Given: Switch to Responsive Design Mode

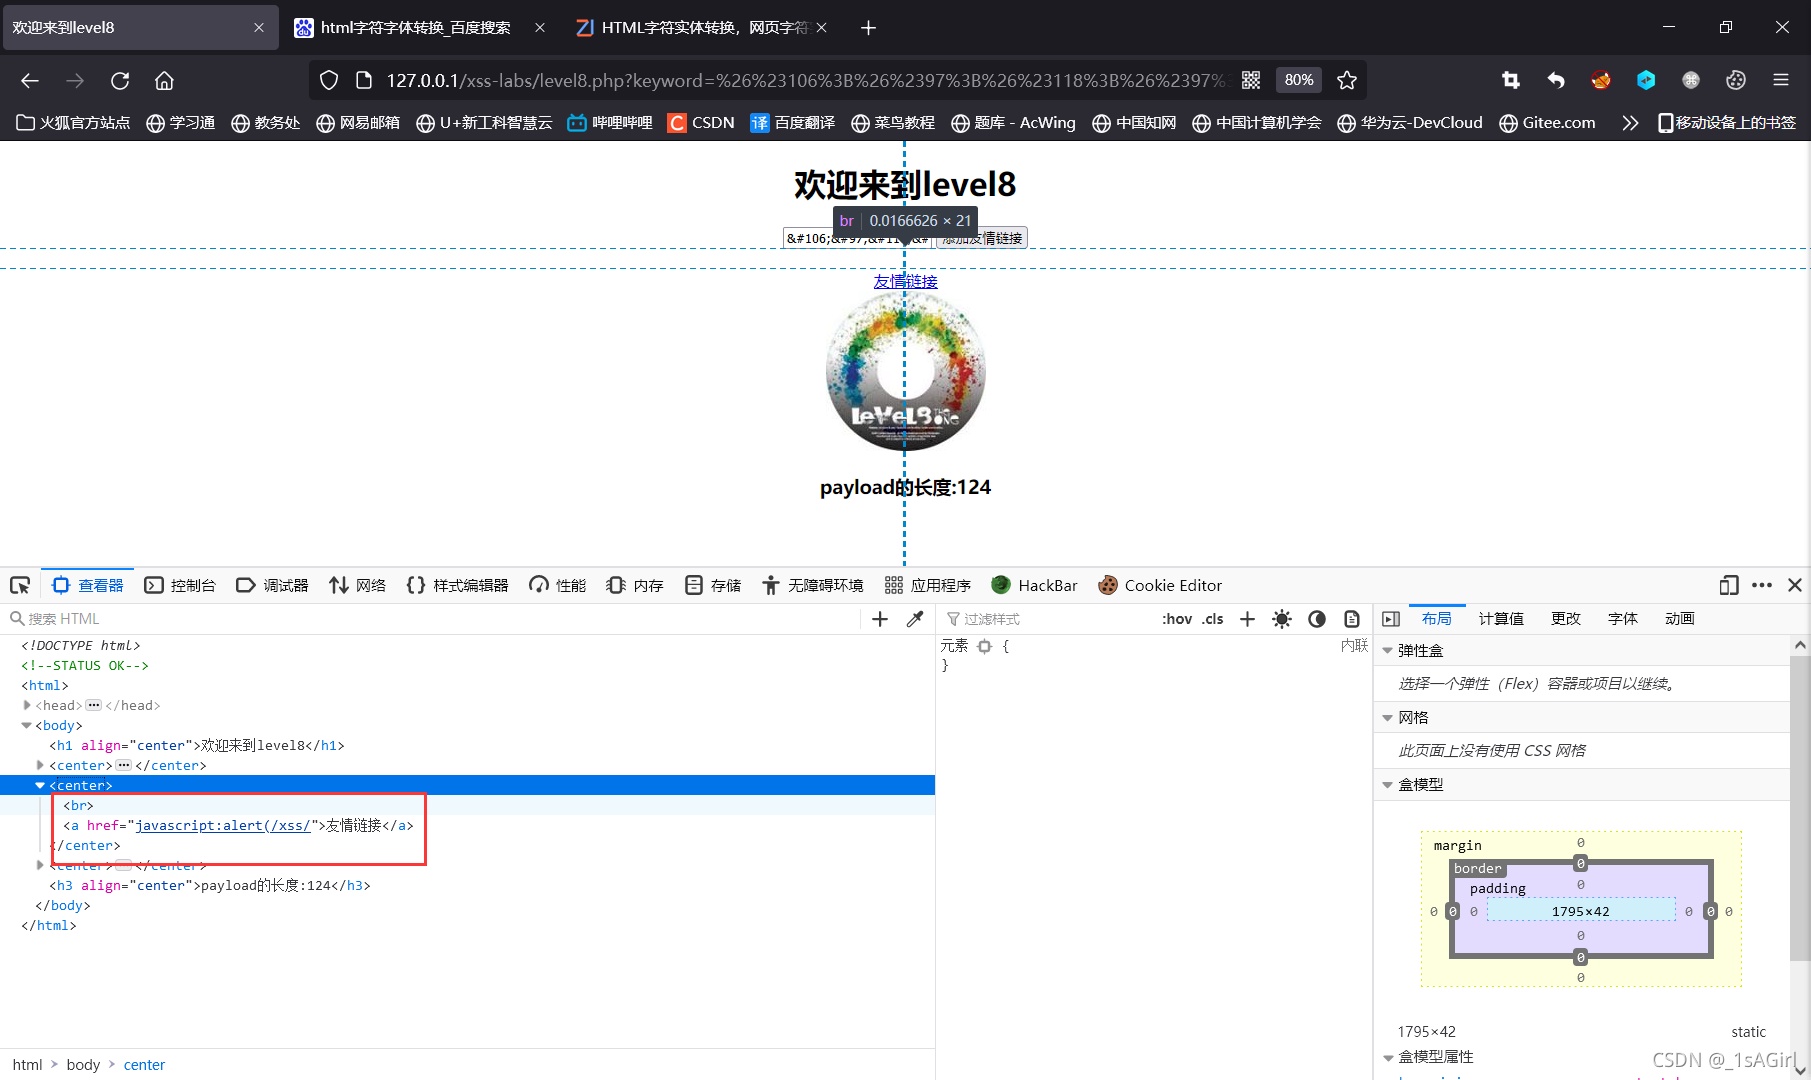Looking at the screenshot, I should 1729,585.
